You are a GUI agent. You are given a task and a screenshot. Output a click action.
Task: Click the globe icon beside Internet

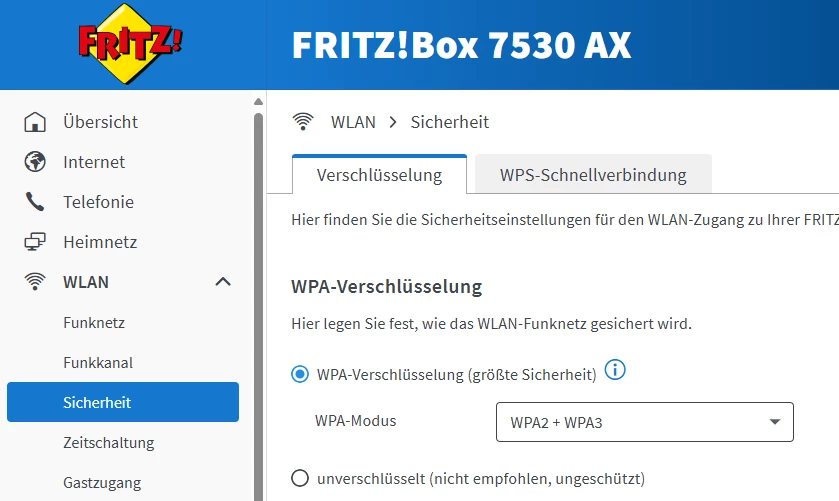35,162
